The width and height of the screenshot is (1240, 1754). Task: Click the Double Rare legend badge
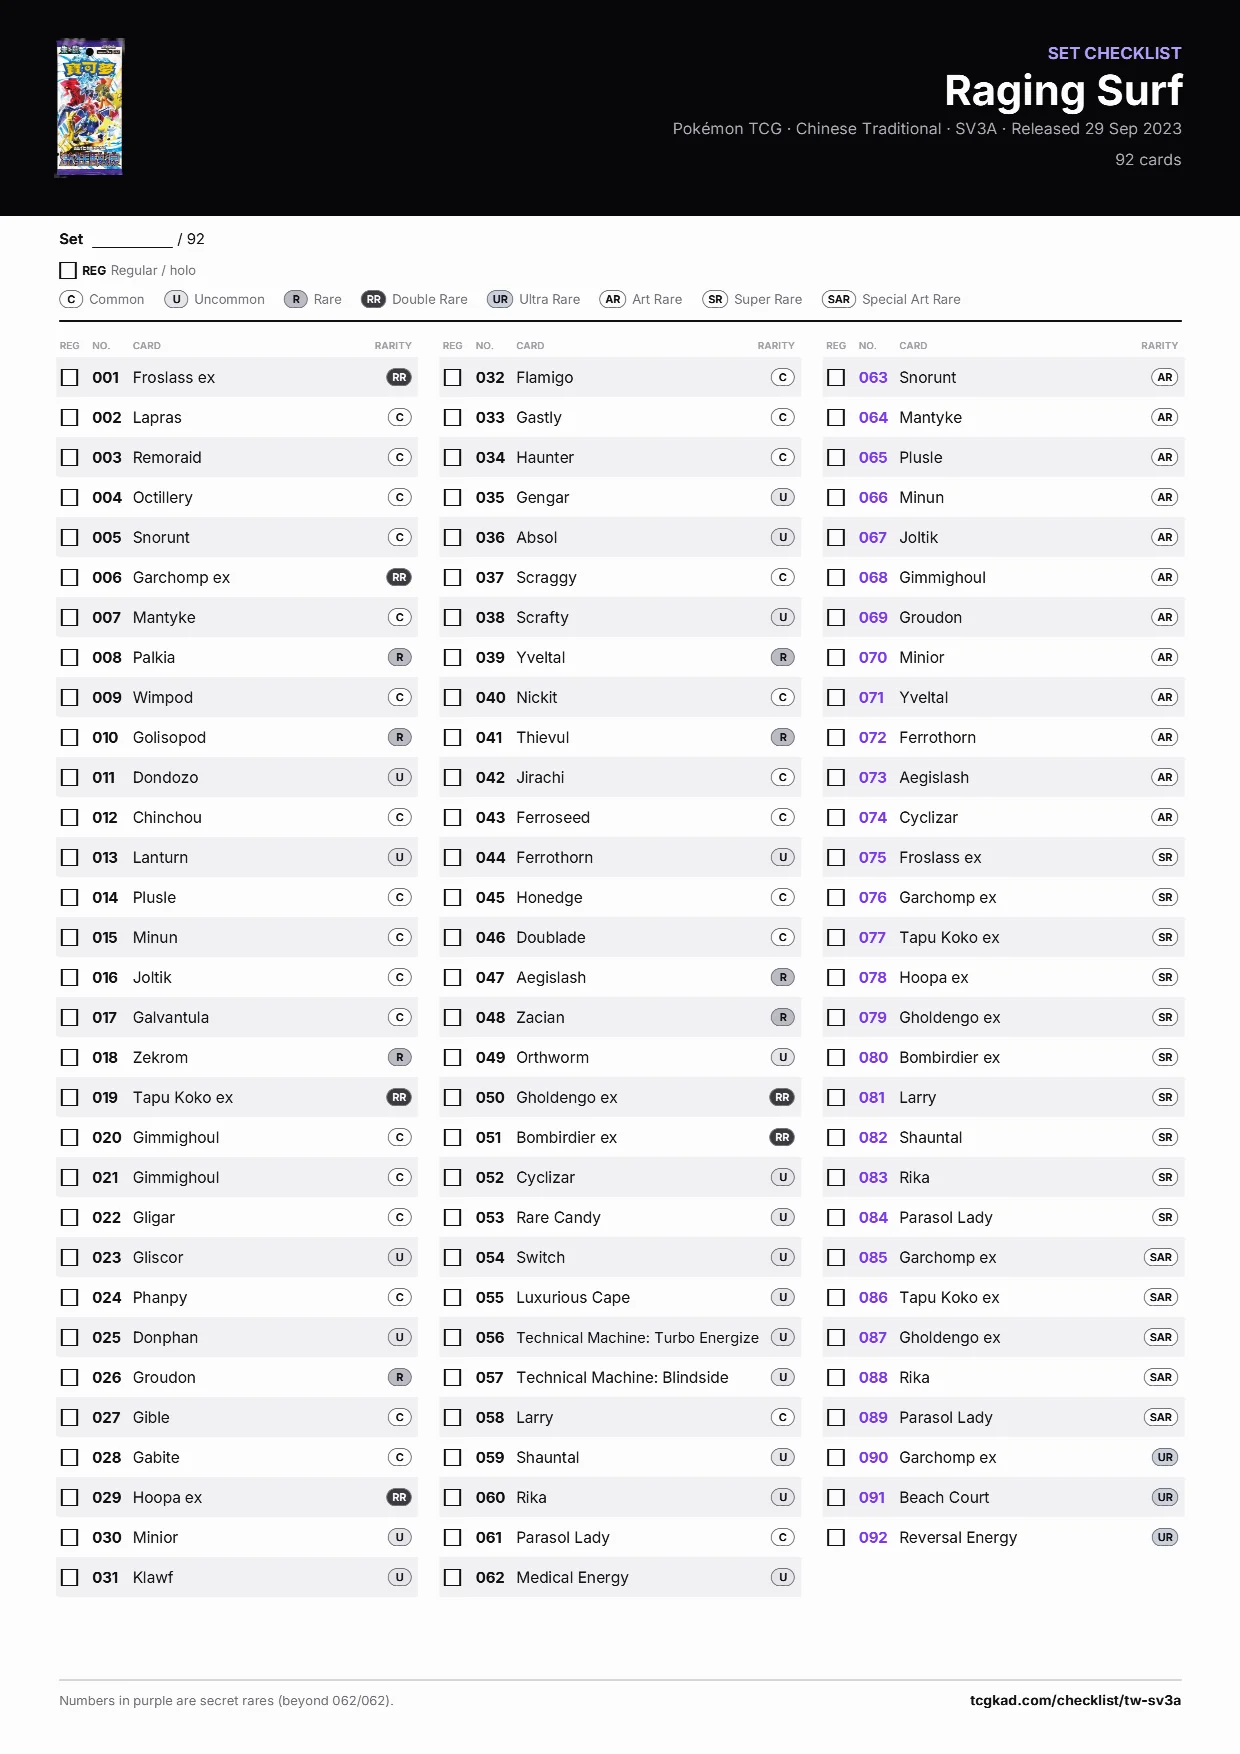coord(373,299)
